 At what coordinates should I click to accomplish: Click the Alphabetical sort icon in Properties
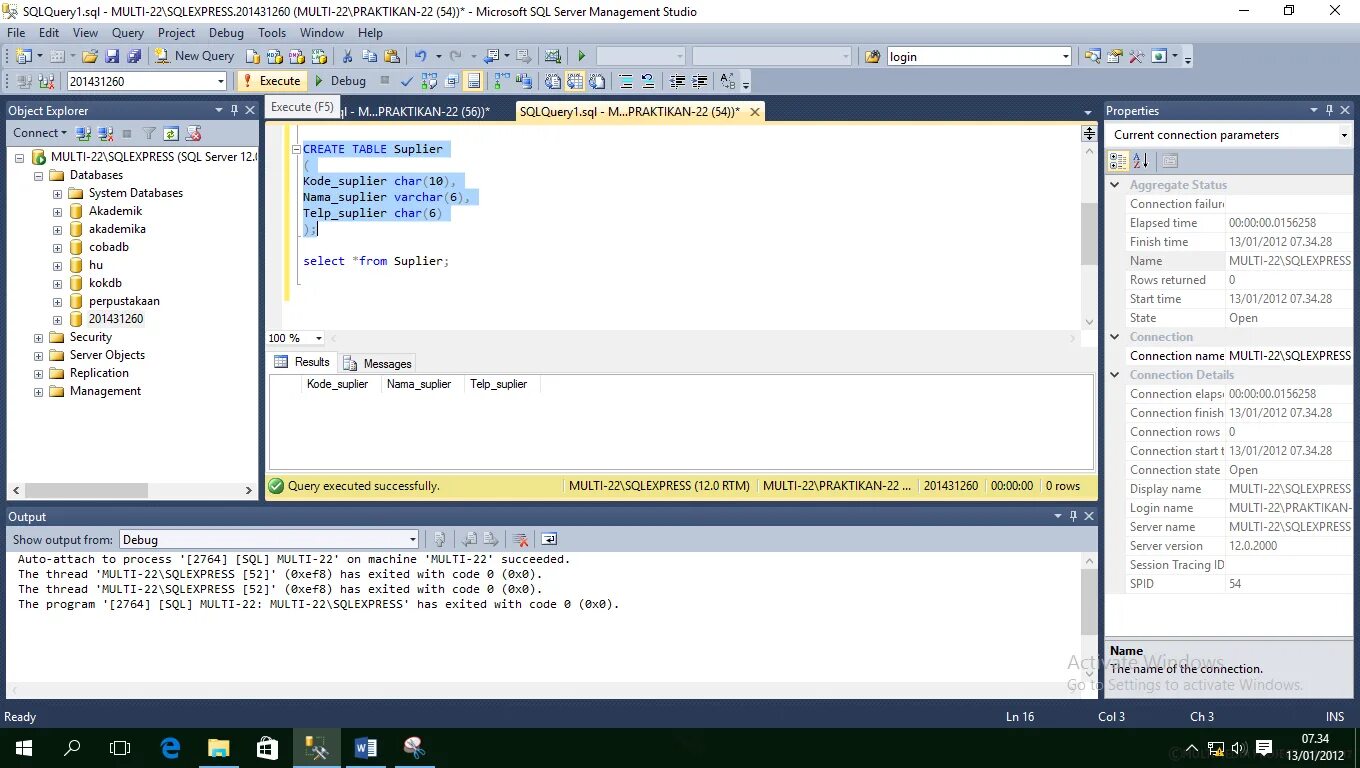pyautogui.click(x=1140, y=161)
